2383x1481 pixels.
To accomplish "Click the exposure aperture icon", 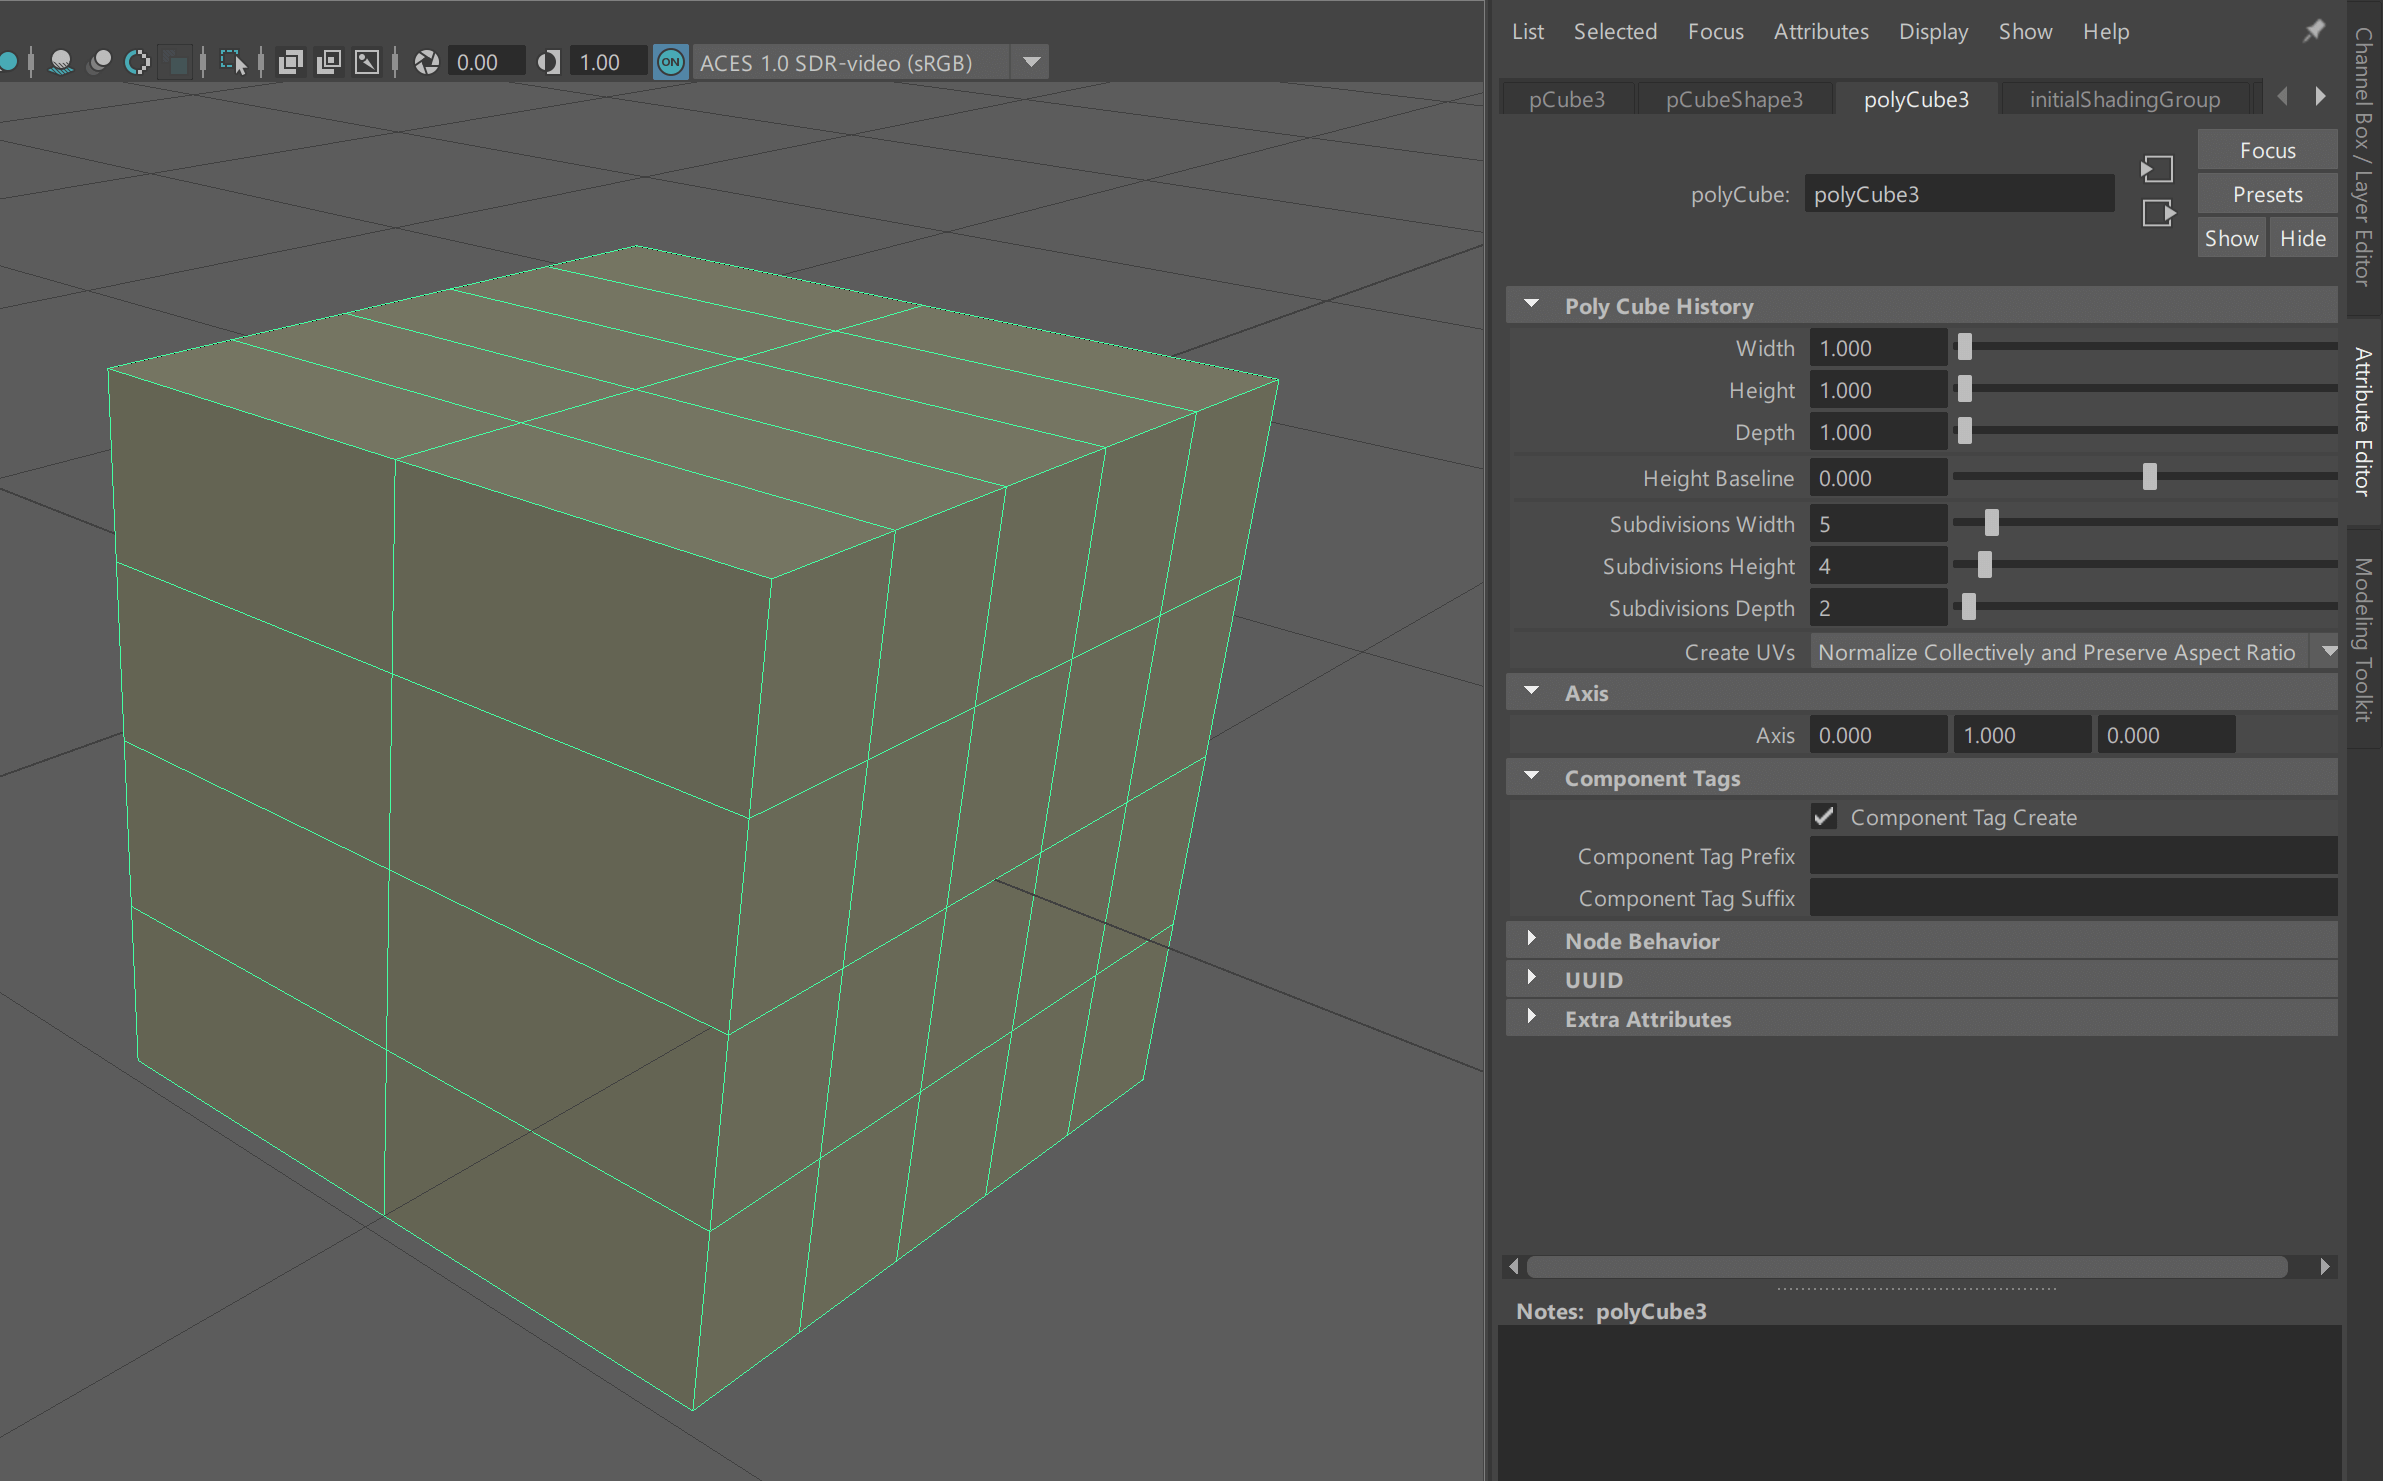I will [x=427, y=62].
